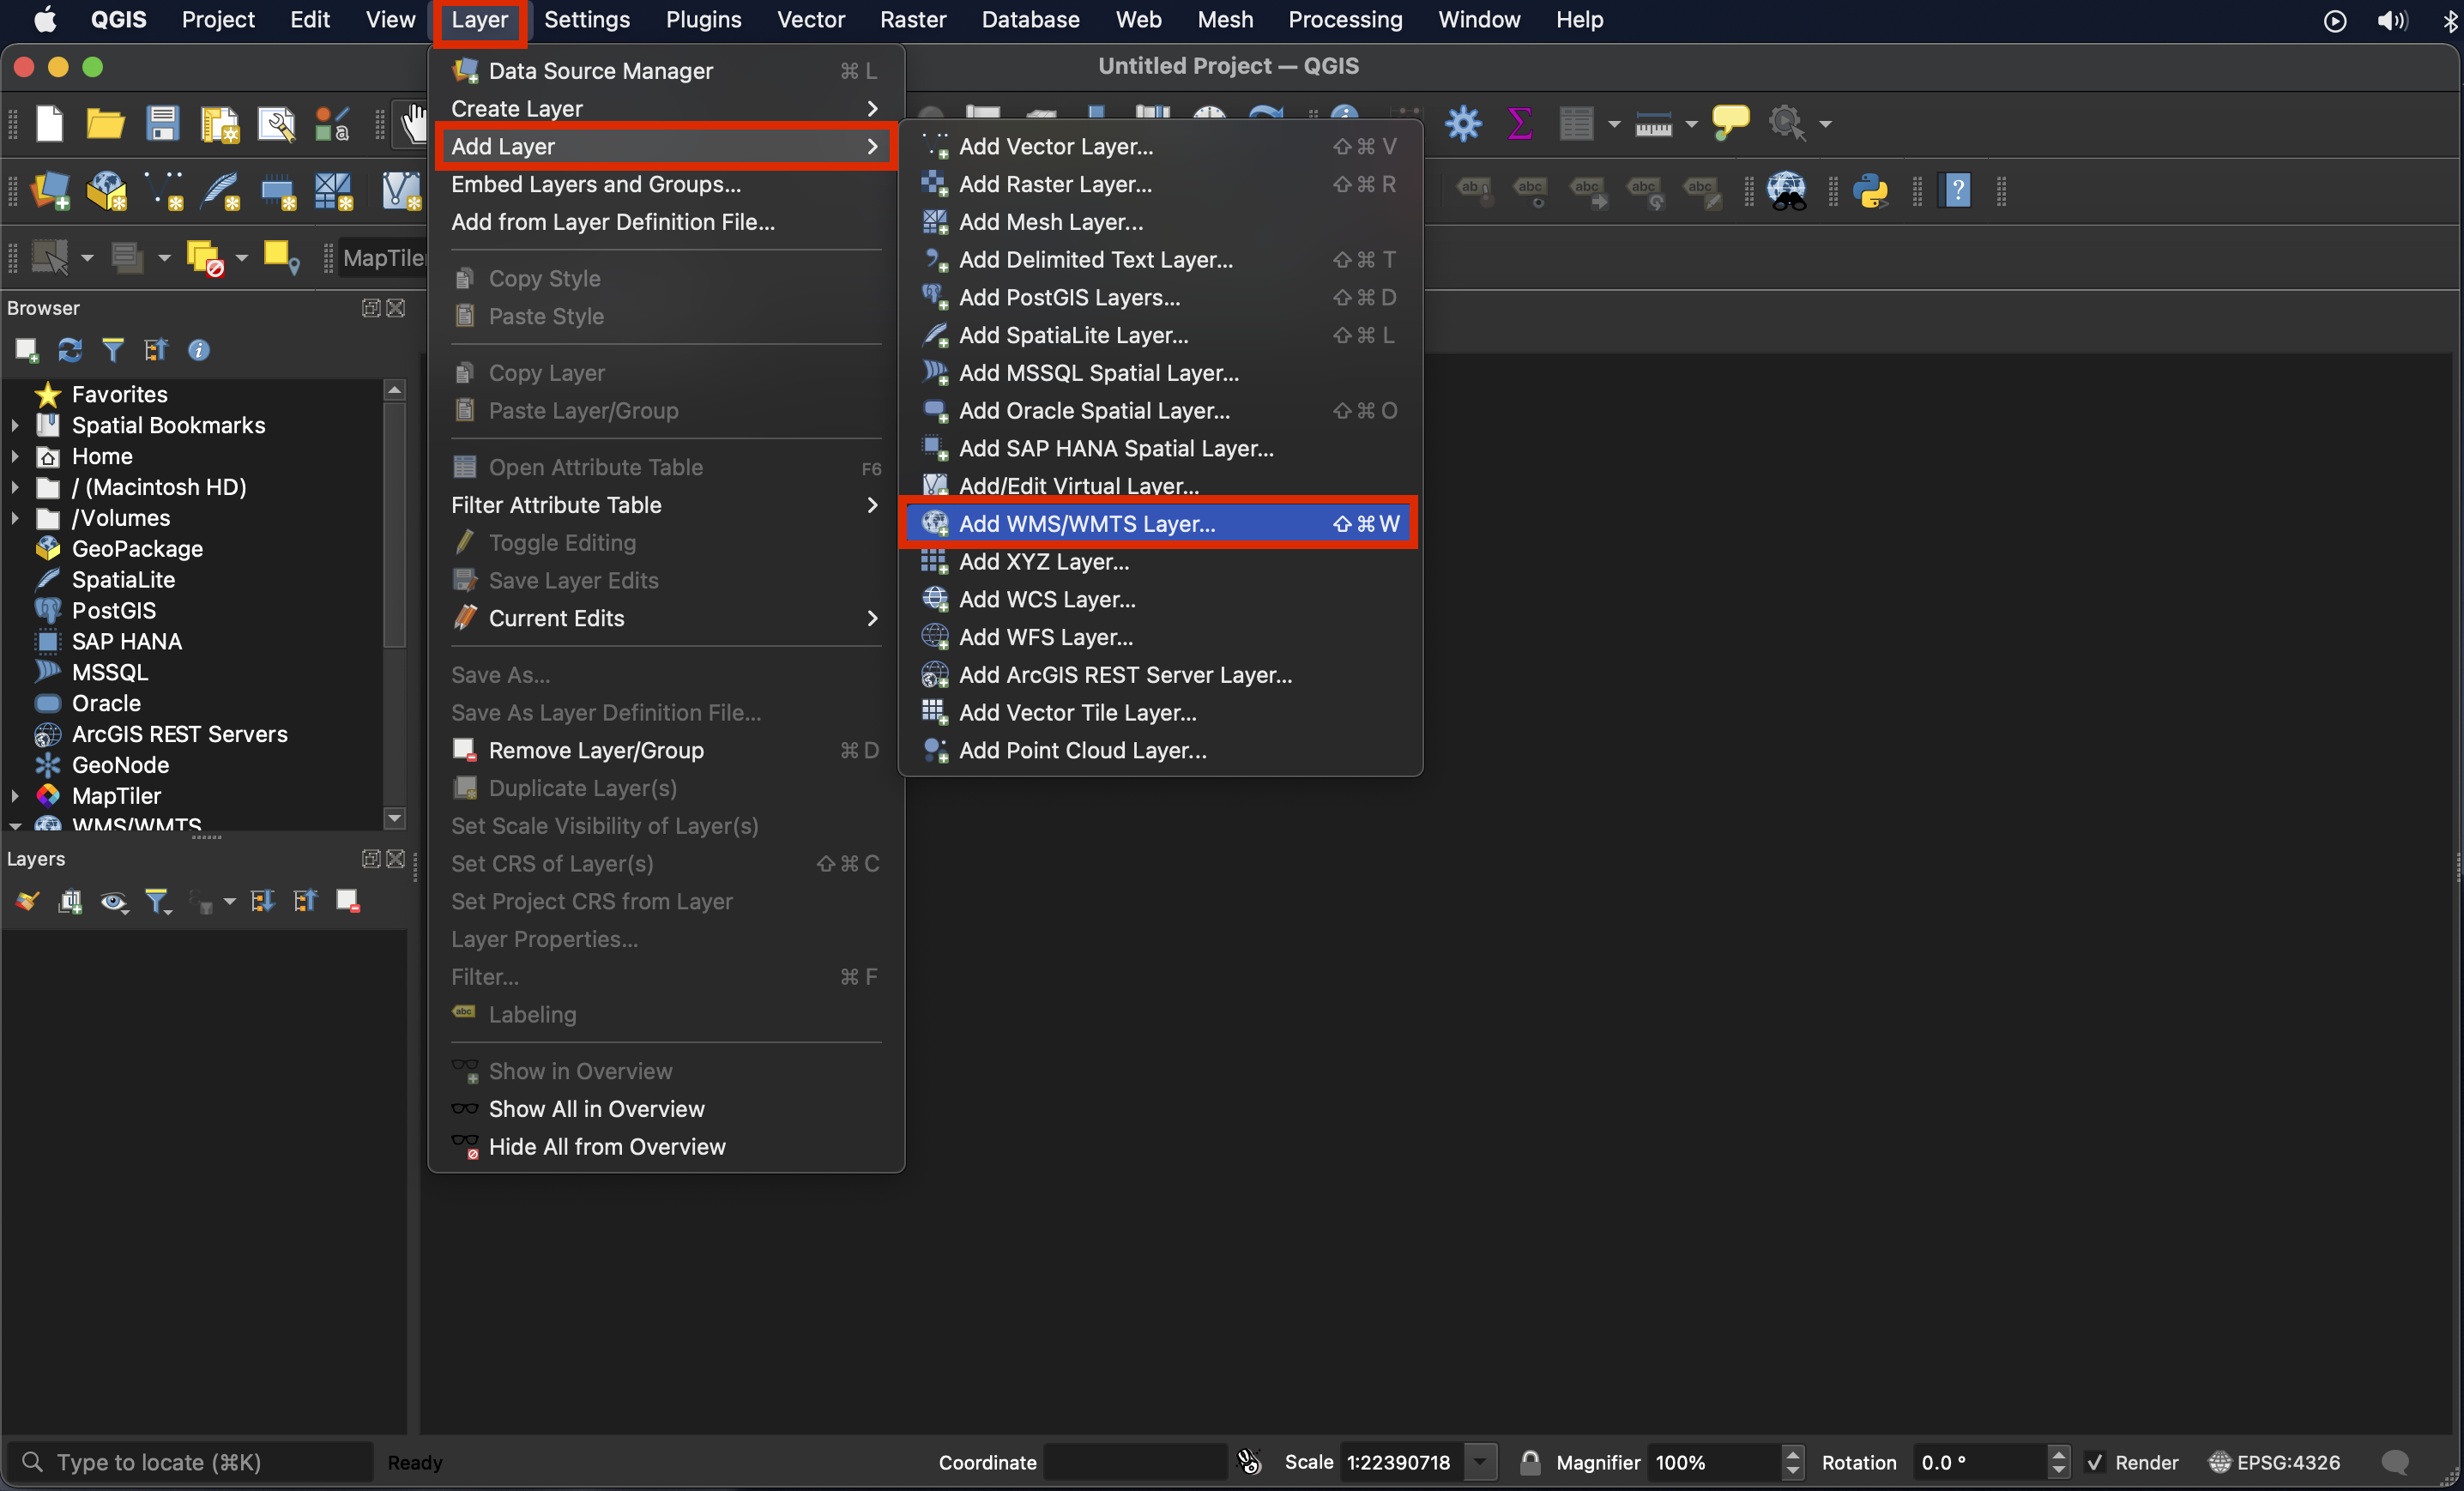Open the Field Calculator sigma icon
This screenshot has width=2464, height=1491.
[1519, 124]
